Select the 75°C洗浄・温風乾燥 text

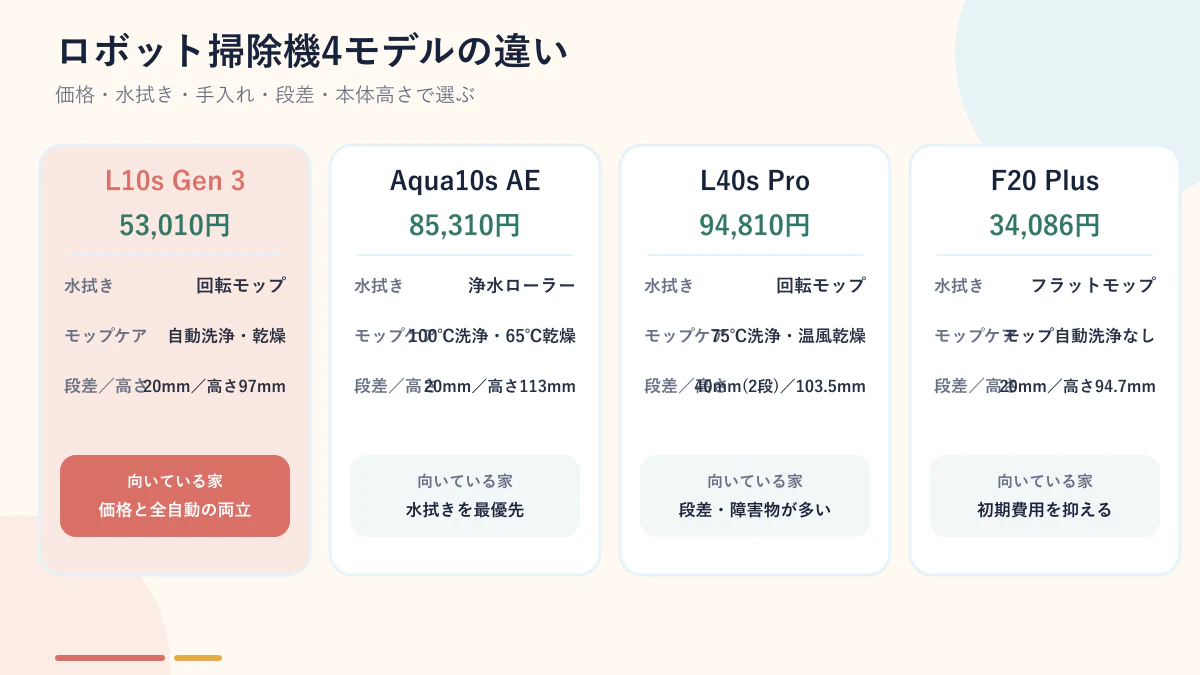(x=789, y=336)
